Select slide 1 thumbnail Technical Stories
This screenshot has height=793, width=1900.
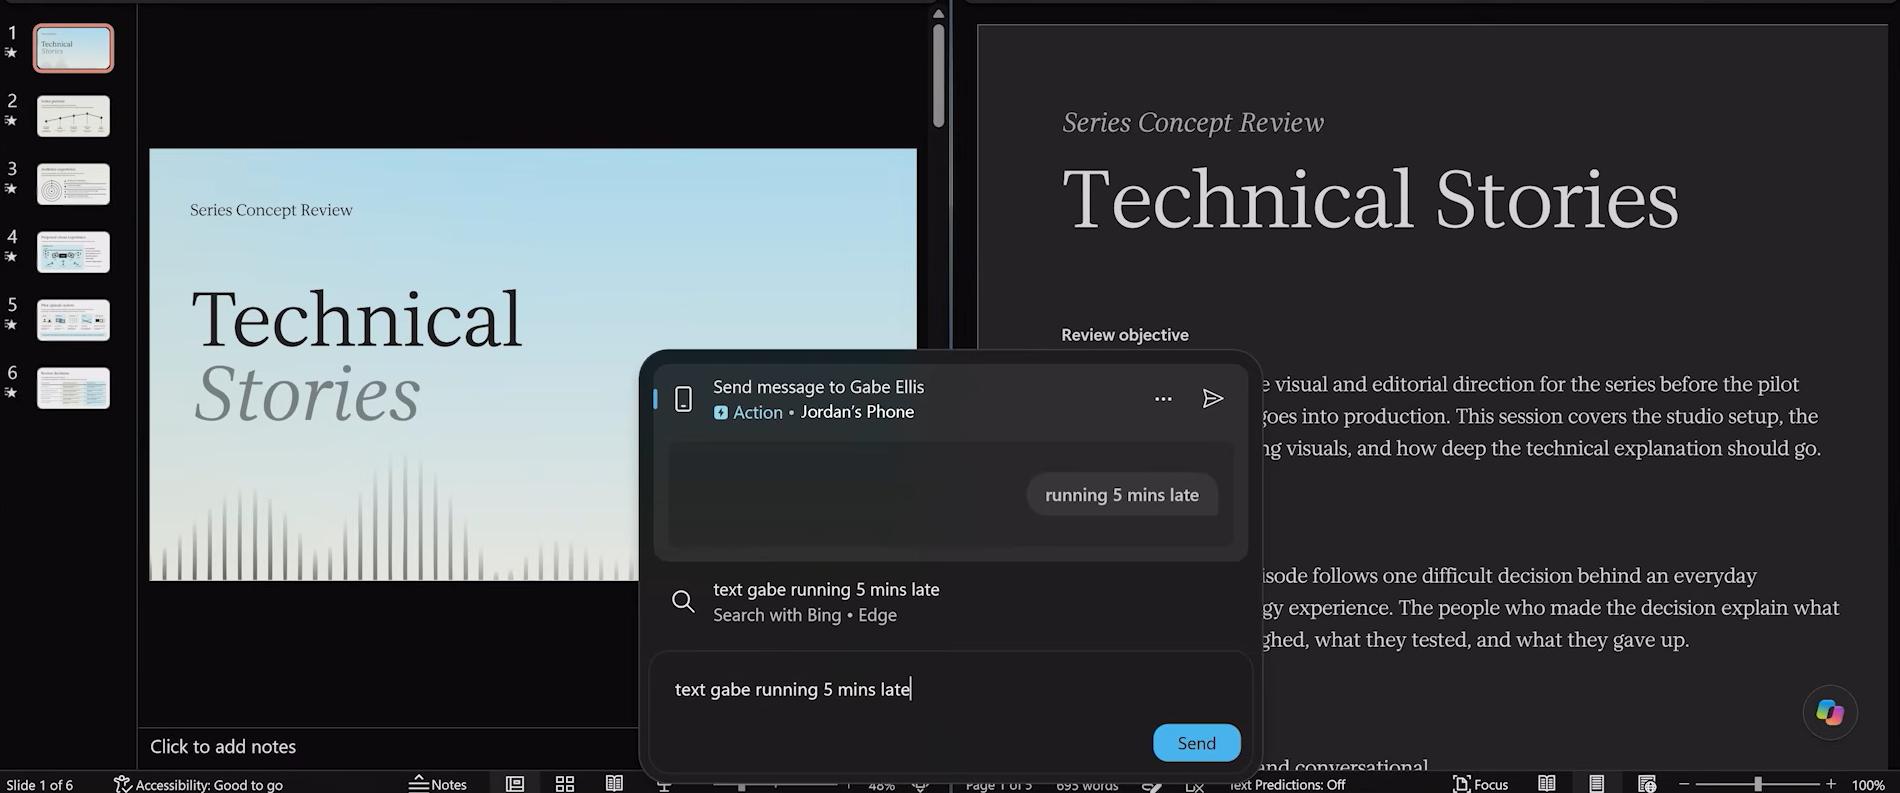pos(73,48)
